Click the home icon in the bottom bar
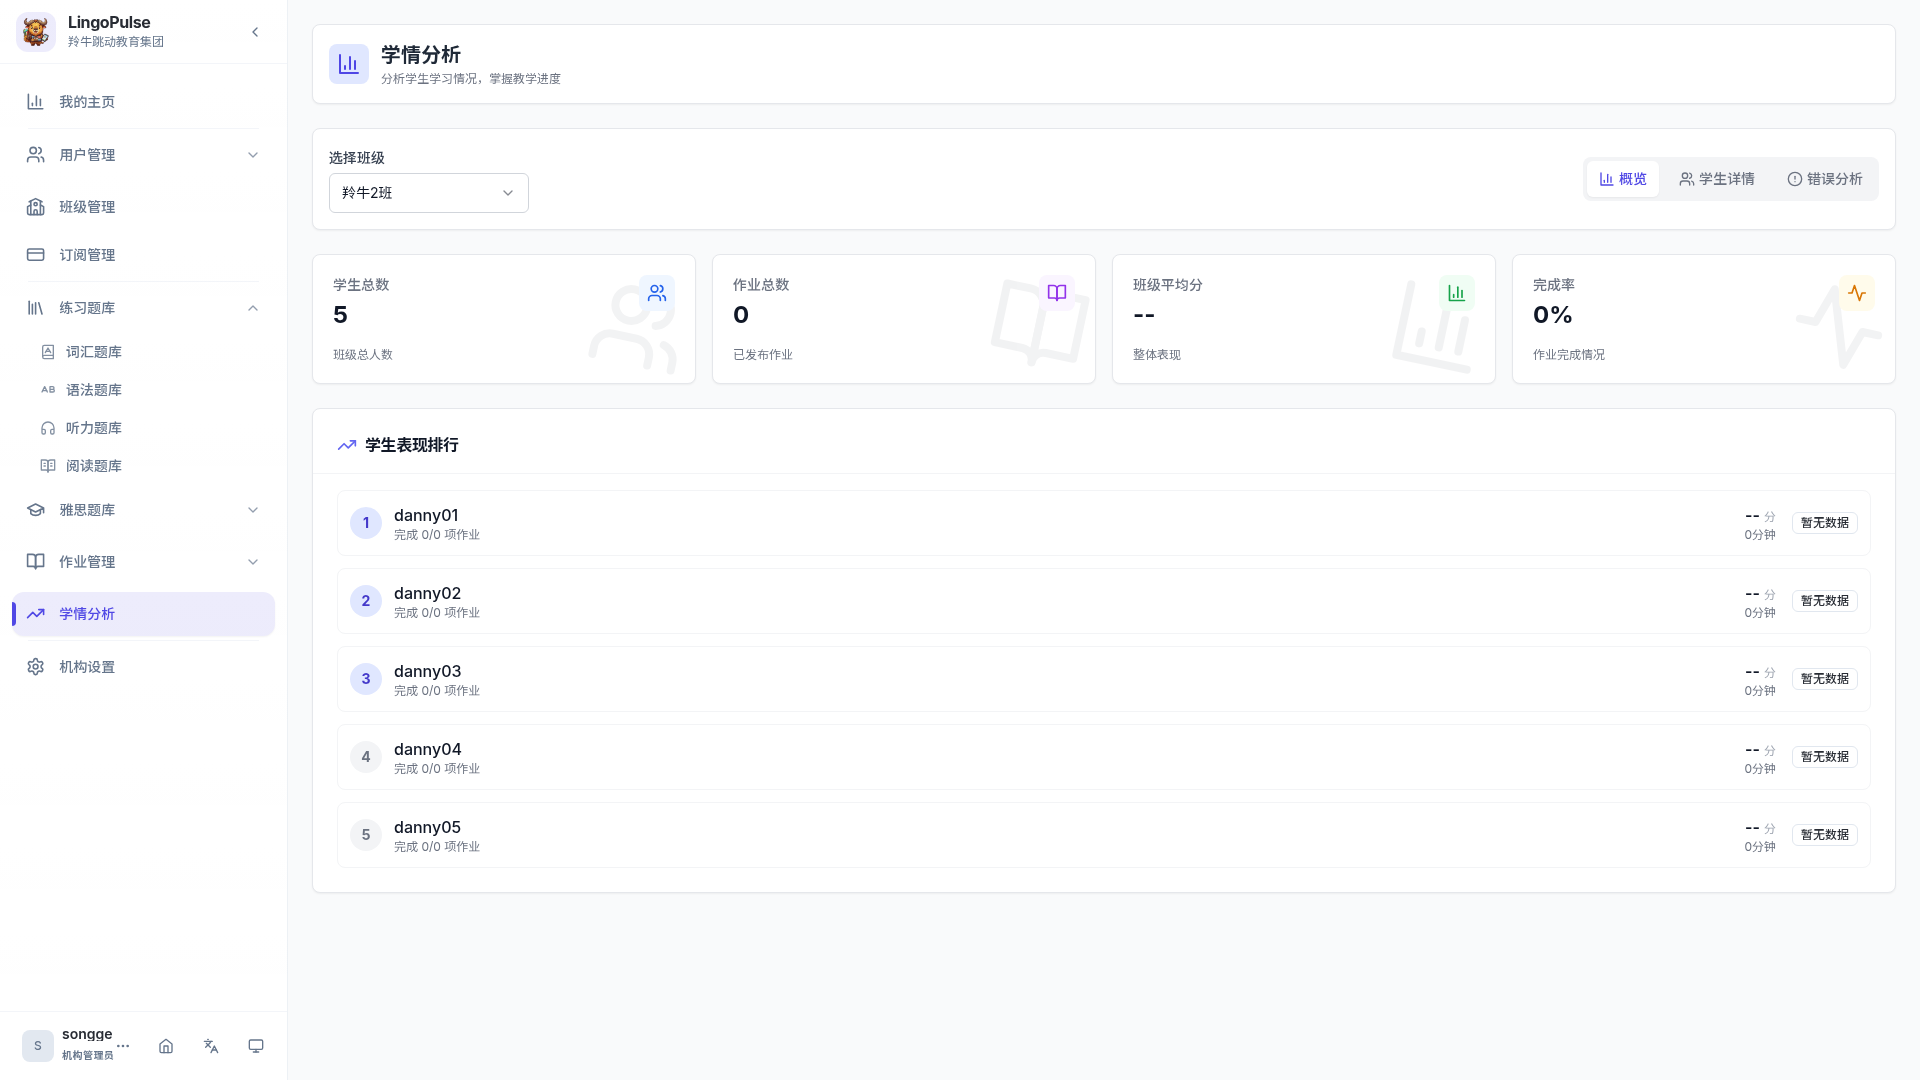This screenshot has width=1920, height=1080. [x=166, y=1046]
